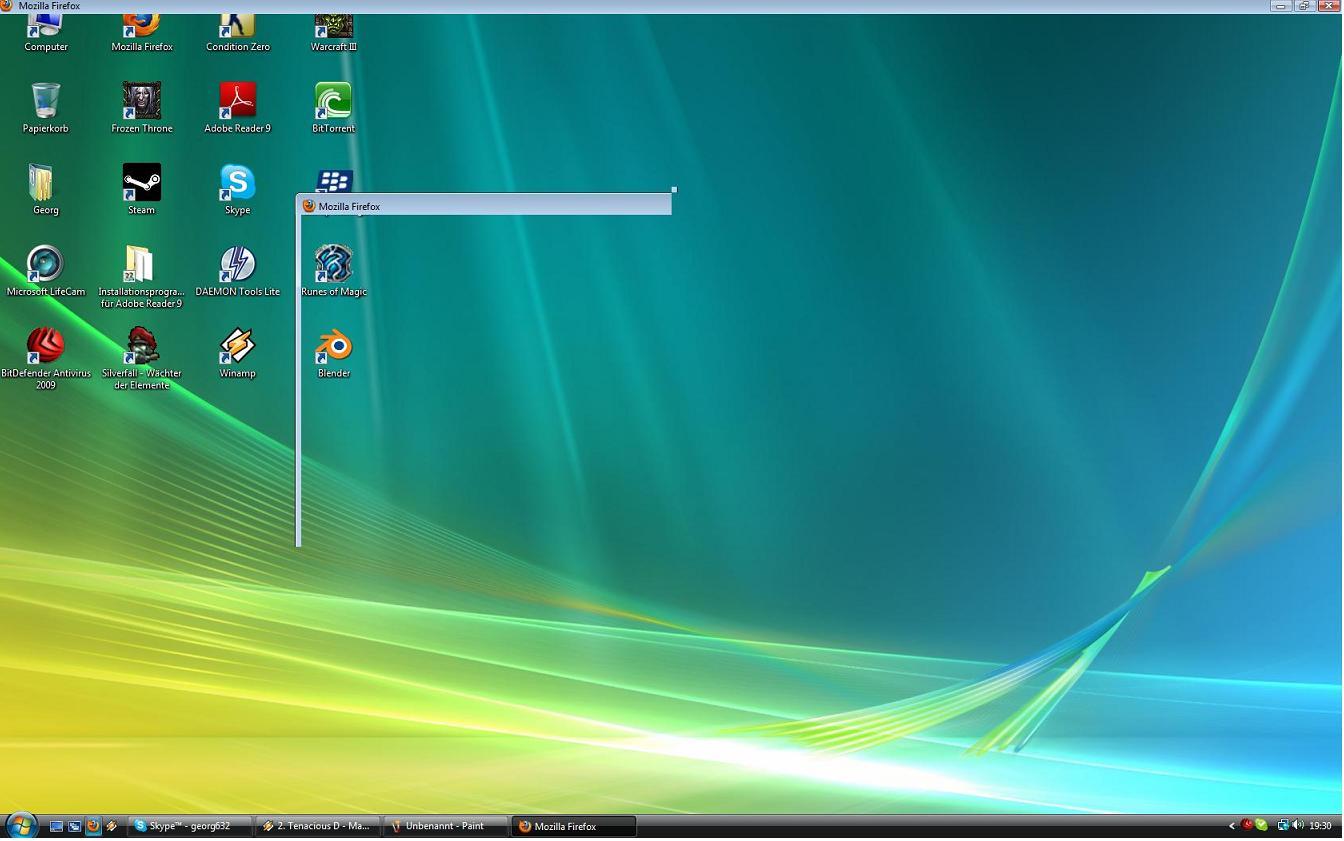
Task: Click the small Mozilla Firefox window title bar
Action: (485, 206)
